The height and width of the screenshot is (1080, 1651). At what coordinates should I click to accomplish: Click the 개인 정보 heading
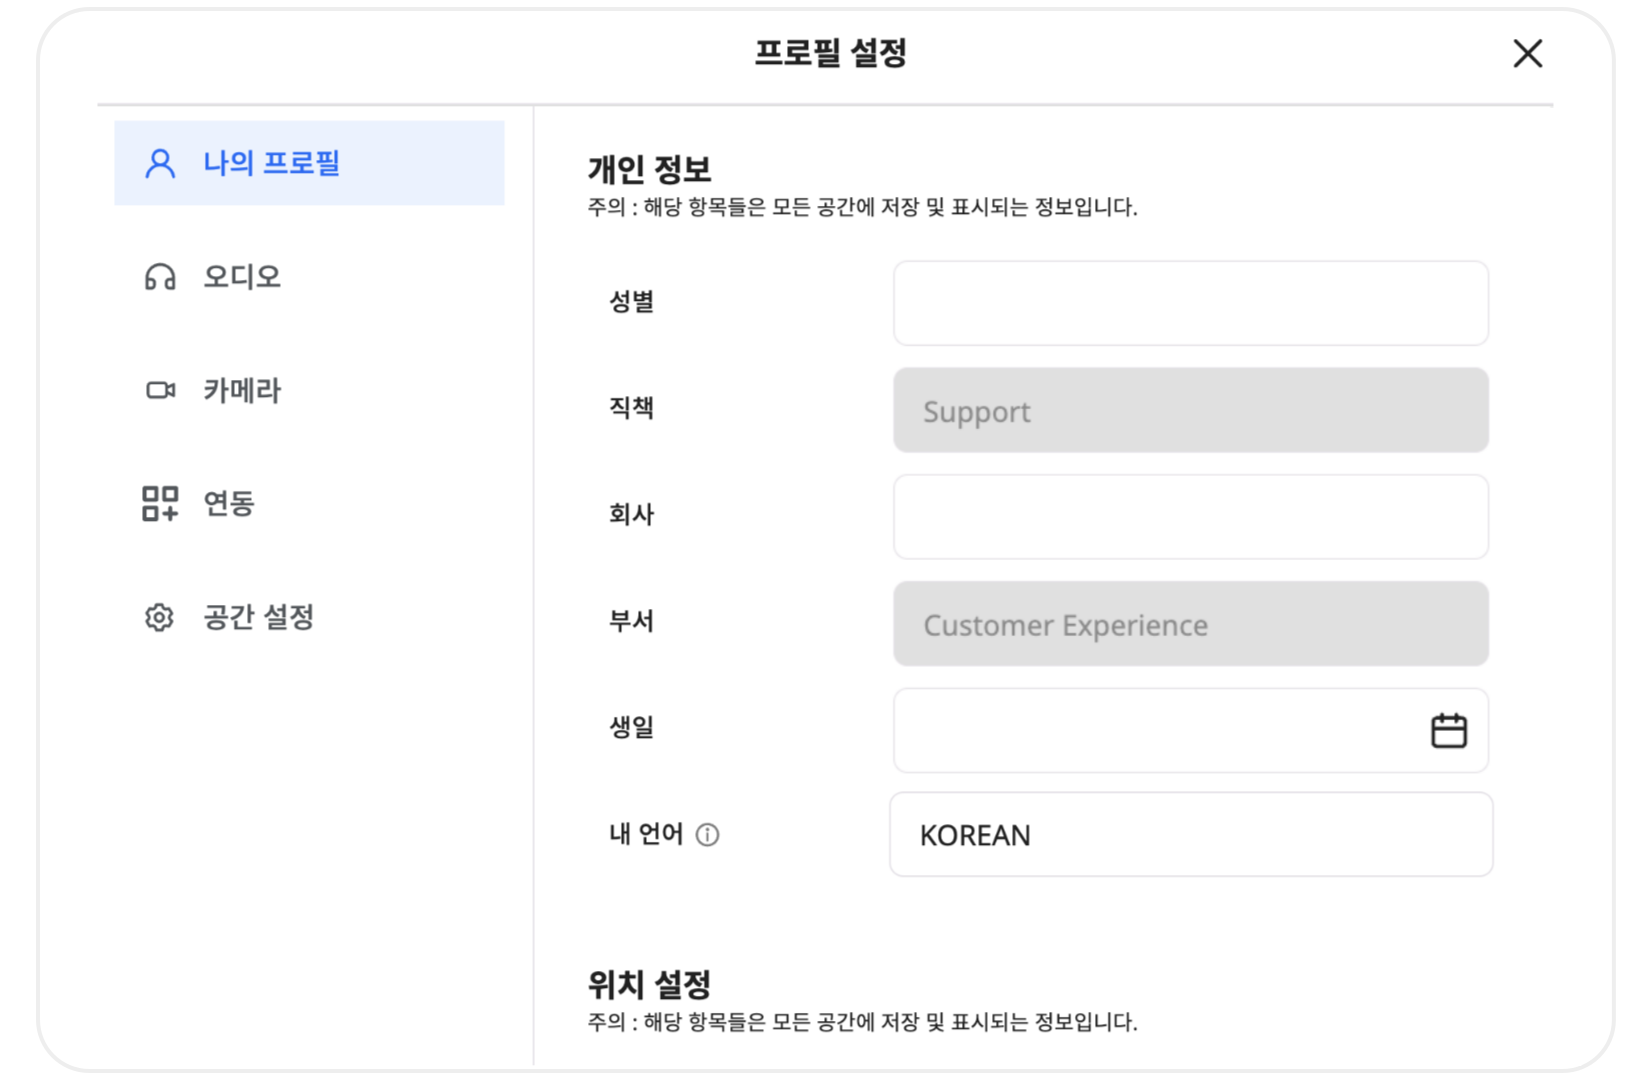pos(649,169)
